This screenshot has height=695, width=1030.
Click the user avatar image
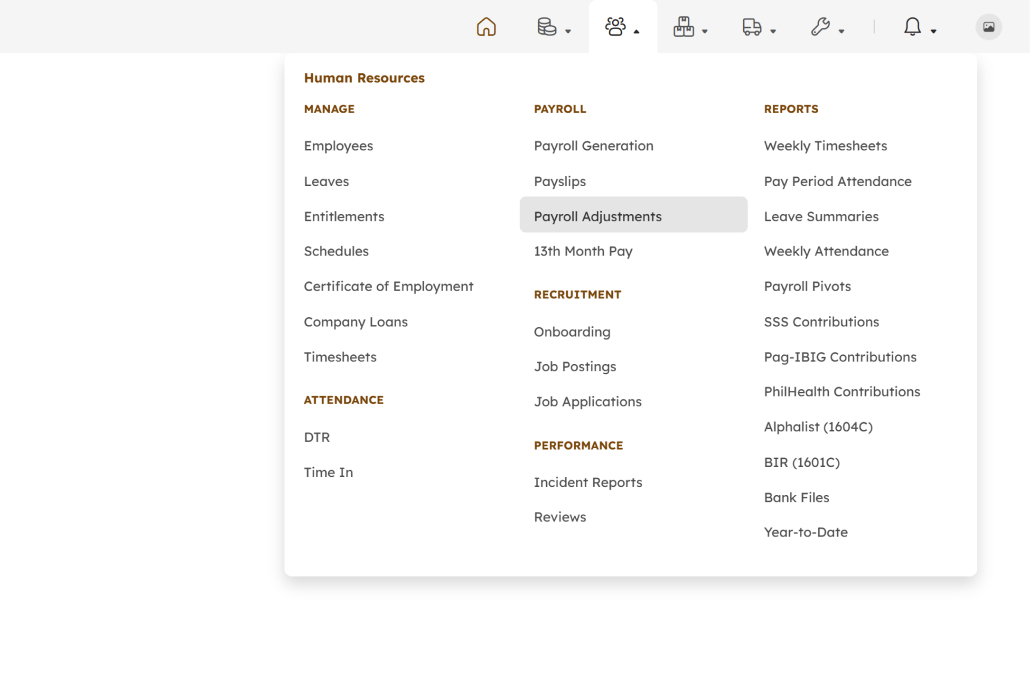(x=989, y=27)
